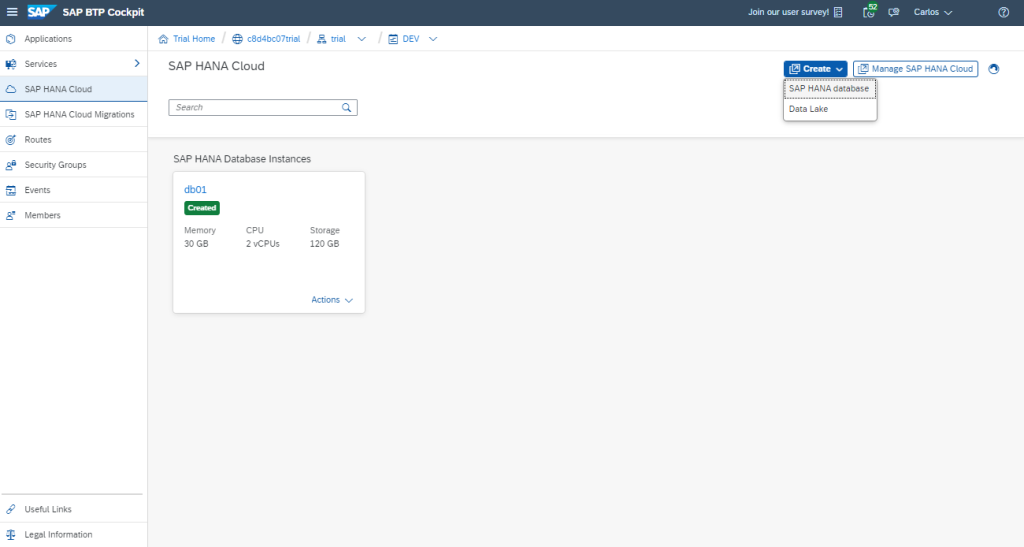
Task: Click the 30 GB memory value
Action: click(196, 244)
